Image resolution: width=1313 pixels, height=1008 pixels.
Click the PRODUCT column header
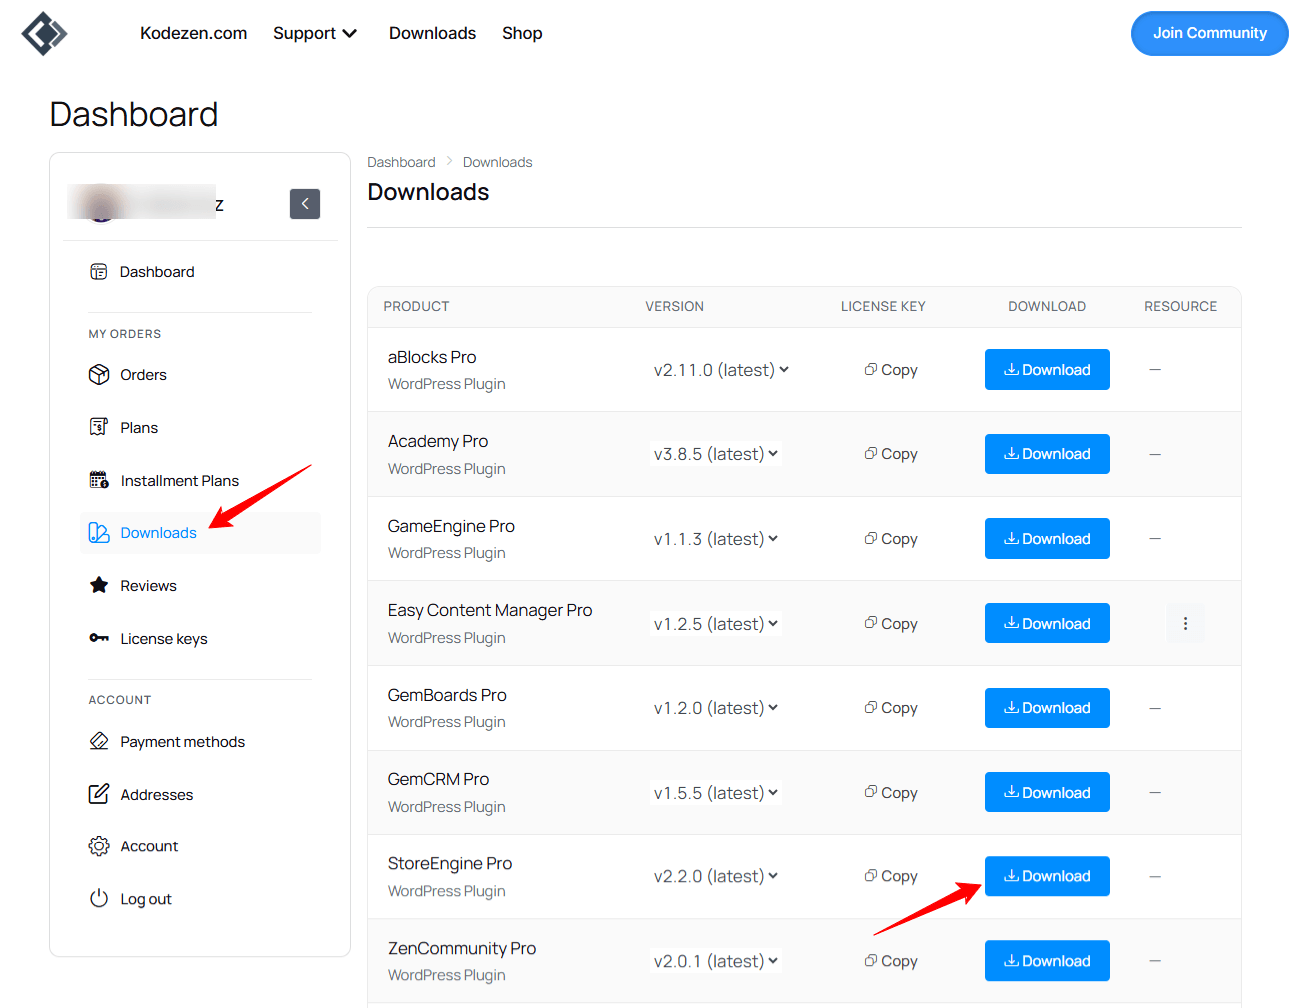tap(416, 306)
